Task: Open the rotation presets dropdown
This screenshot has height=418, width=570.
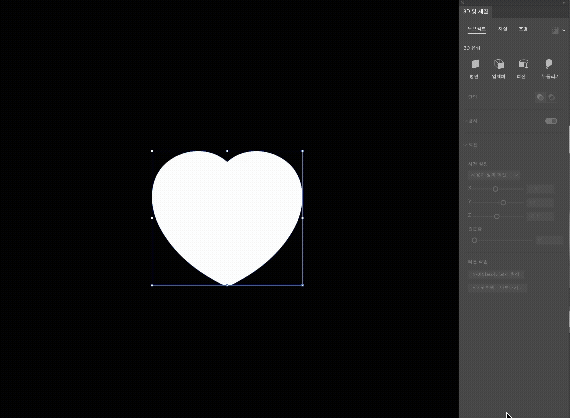Action: click(x=494, y=175)
